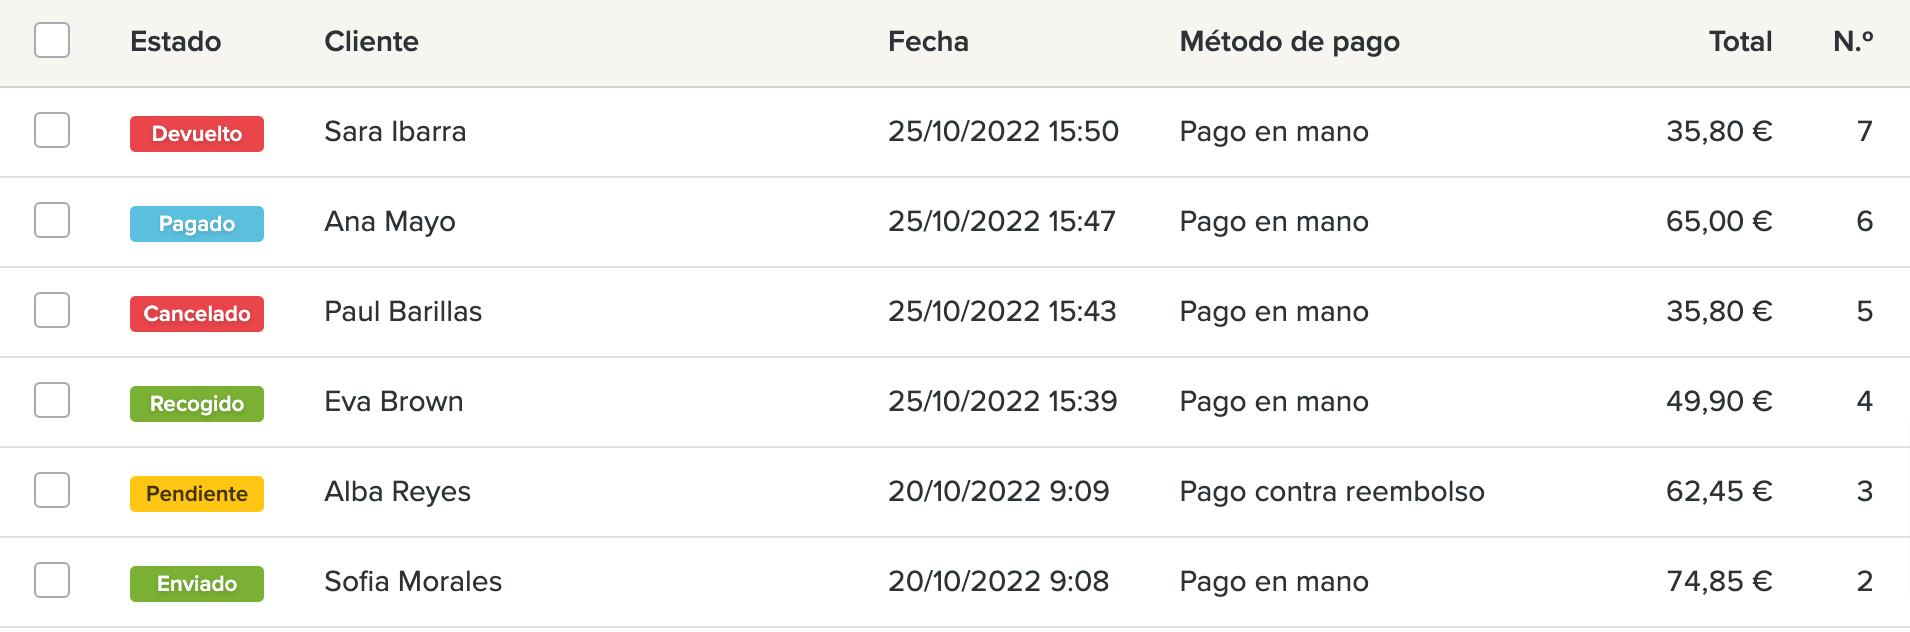Select the checkbox for Sara Ibarra's order
The image size is (1910, 632).
coord(52,130)
